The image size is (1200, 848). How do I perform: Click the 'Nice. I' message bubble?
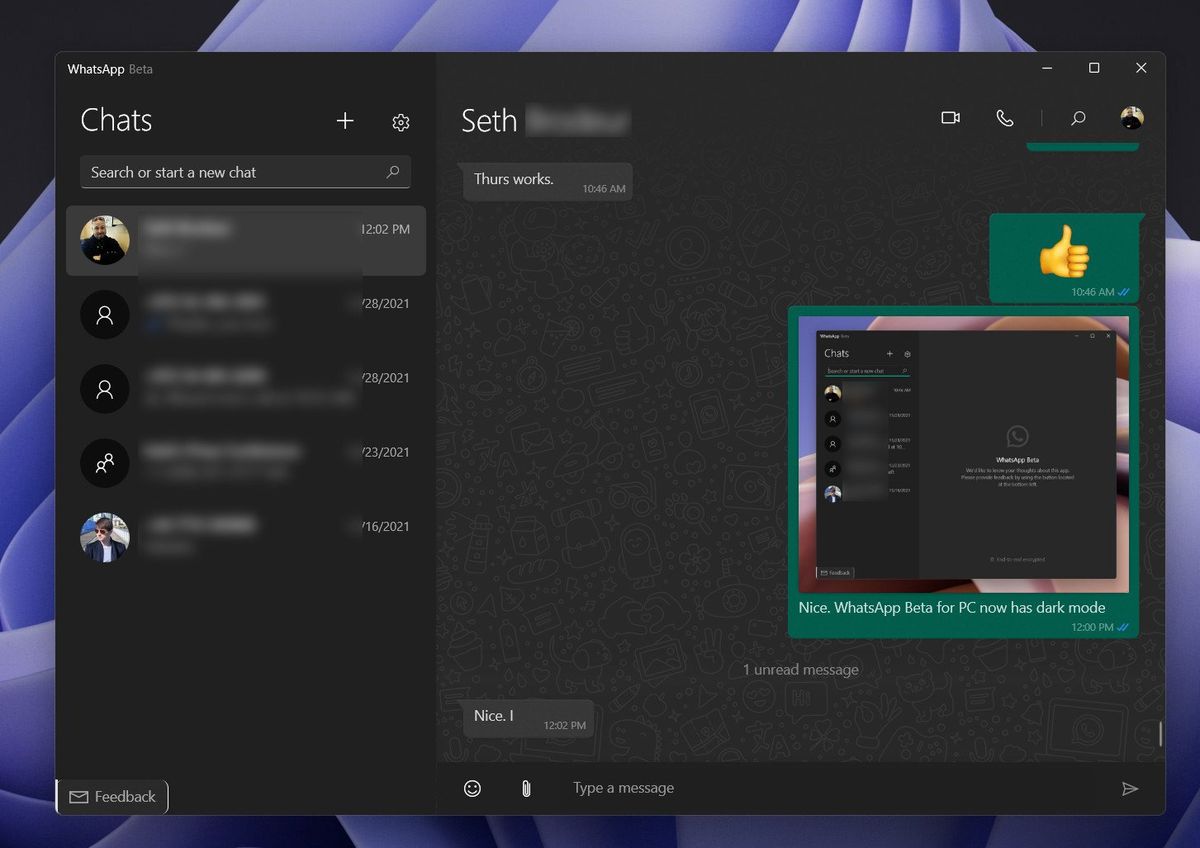click(x=528, y=718)
